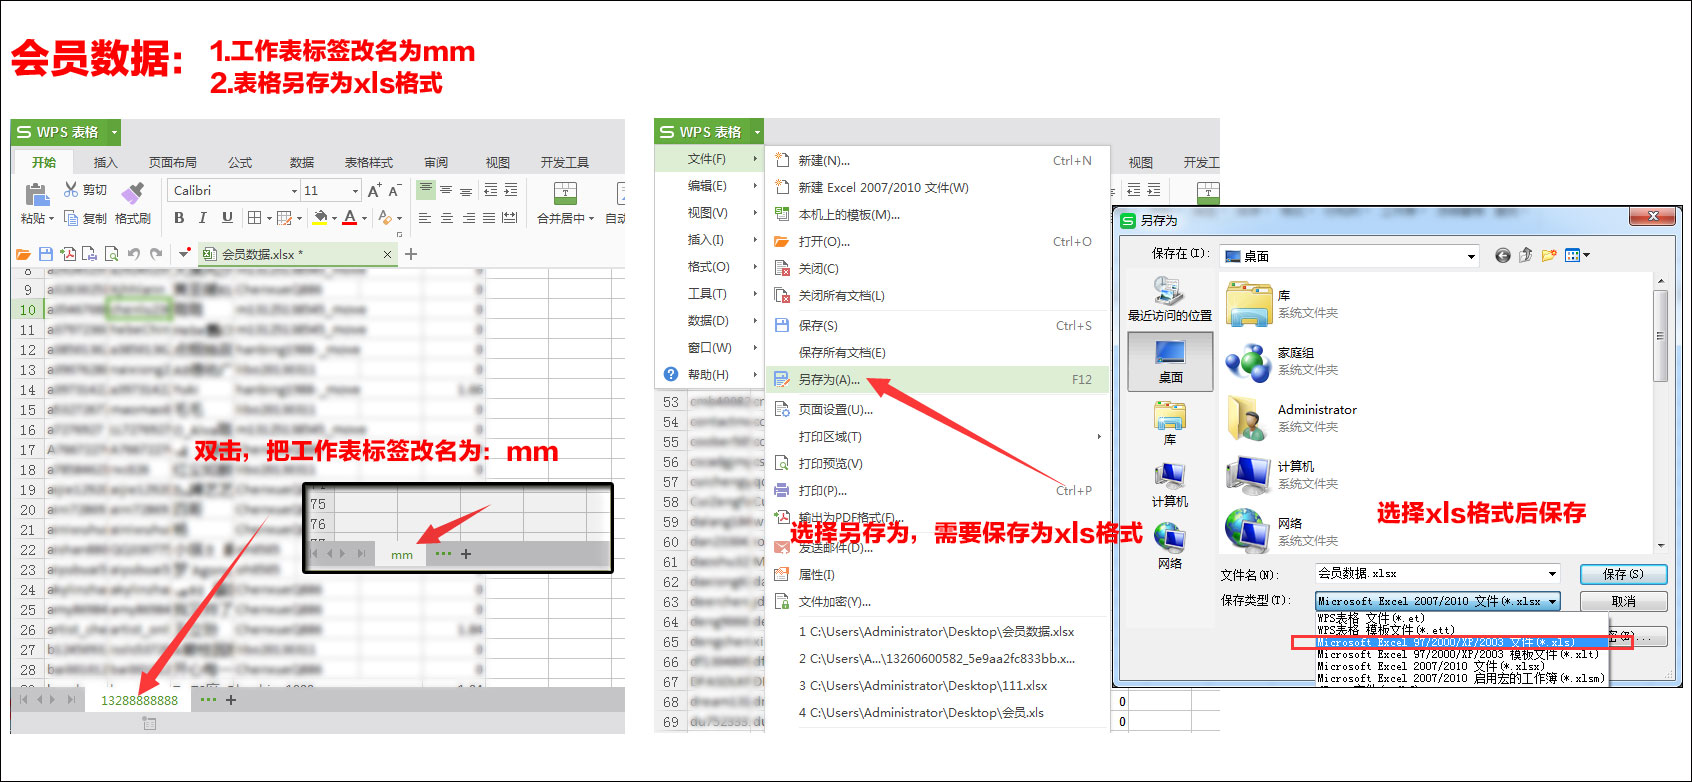
Task: Click the back arrow icon in the Save As dialog
Action: 1502,256
